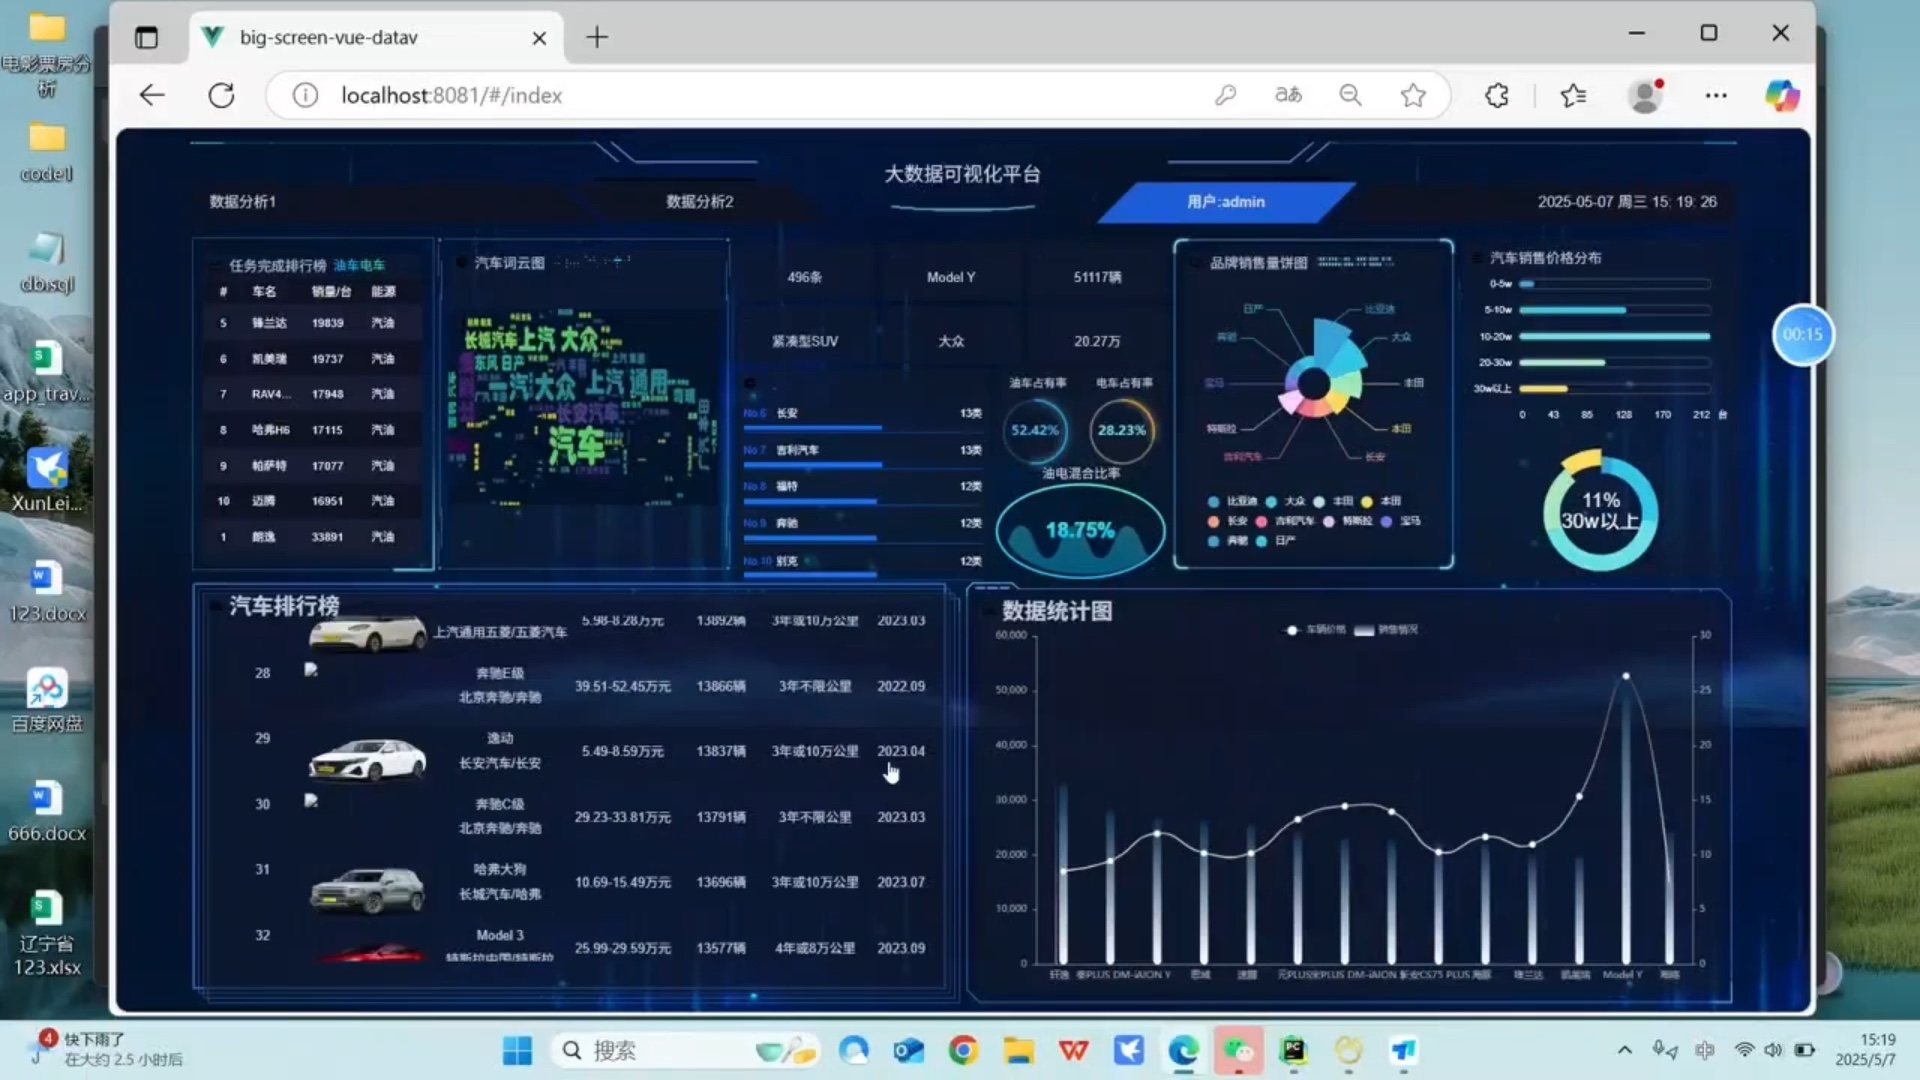Click the 哈弗大狗 car thumbnail
The height and width of the screenshot is (1080, 1920).
click(367, 890)
